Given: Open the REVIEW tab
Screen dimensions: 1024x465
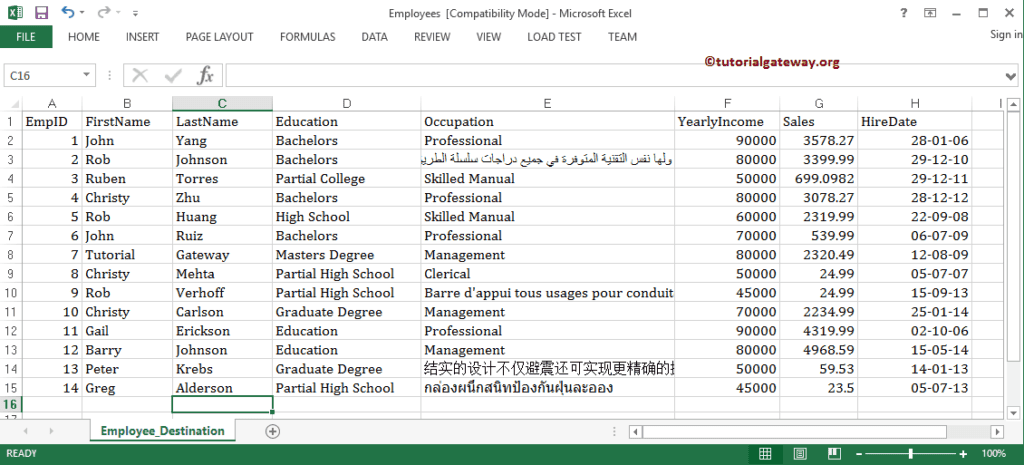Looking at the screenshot, I should [x=432, y=37].
